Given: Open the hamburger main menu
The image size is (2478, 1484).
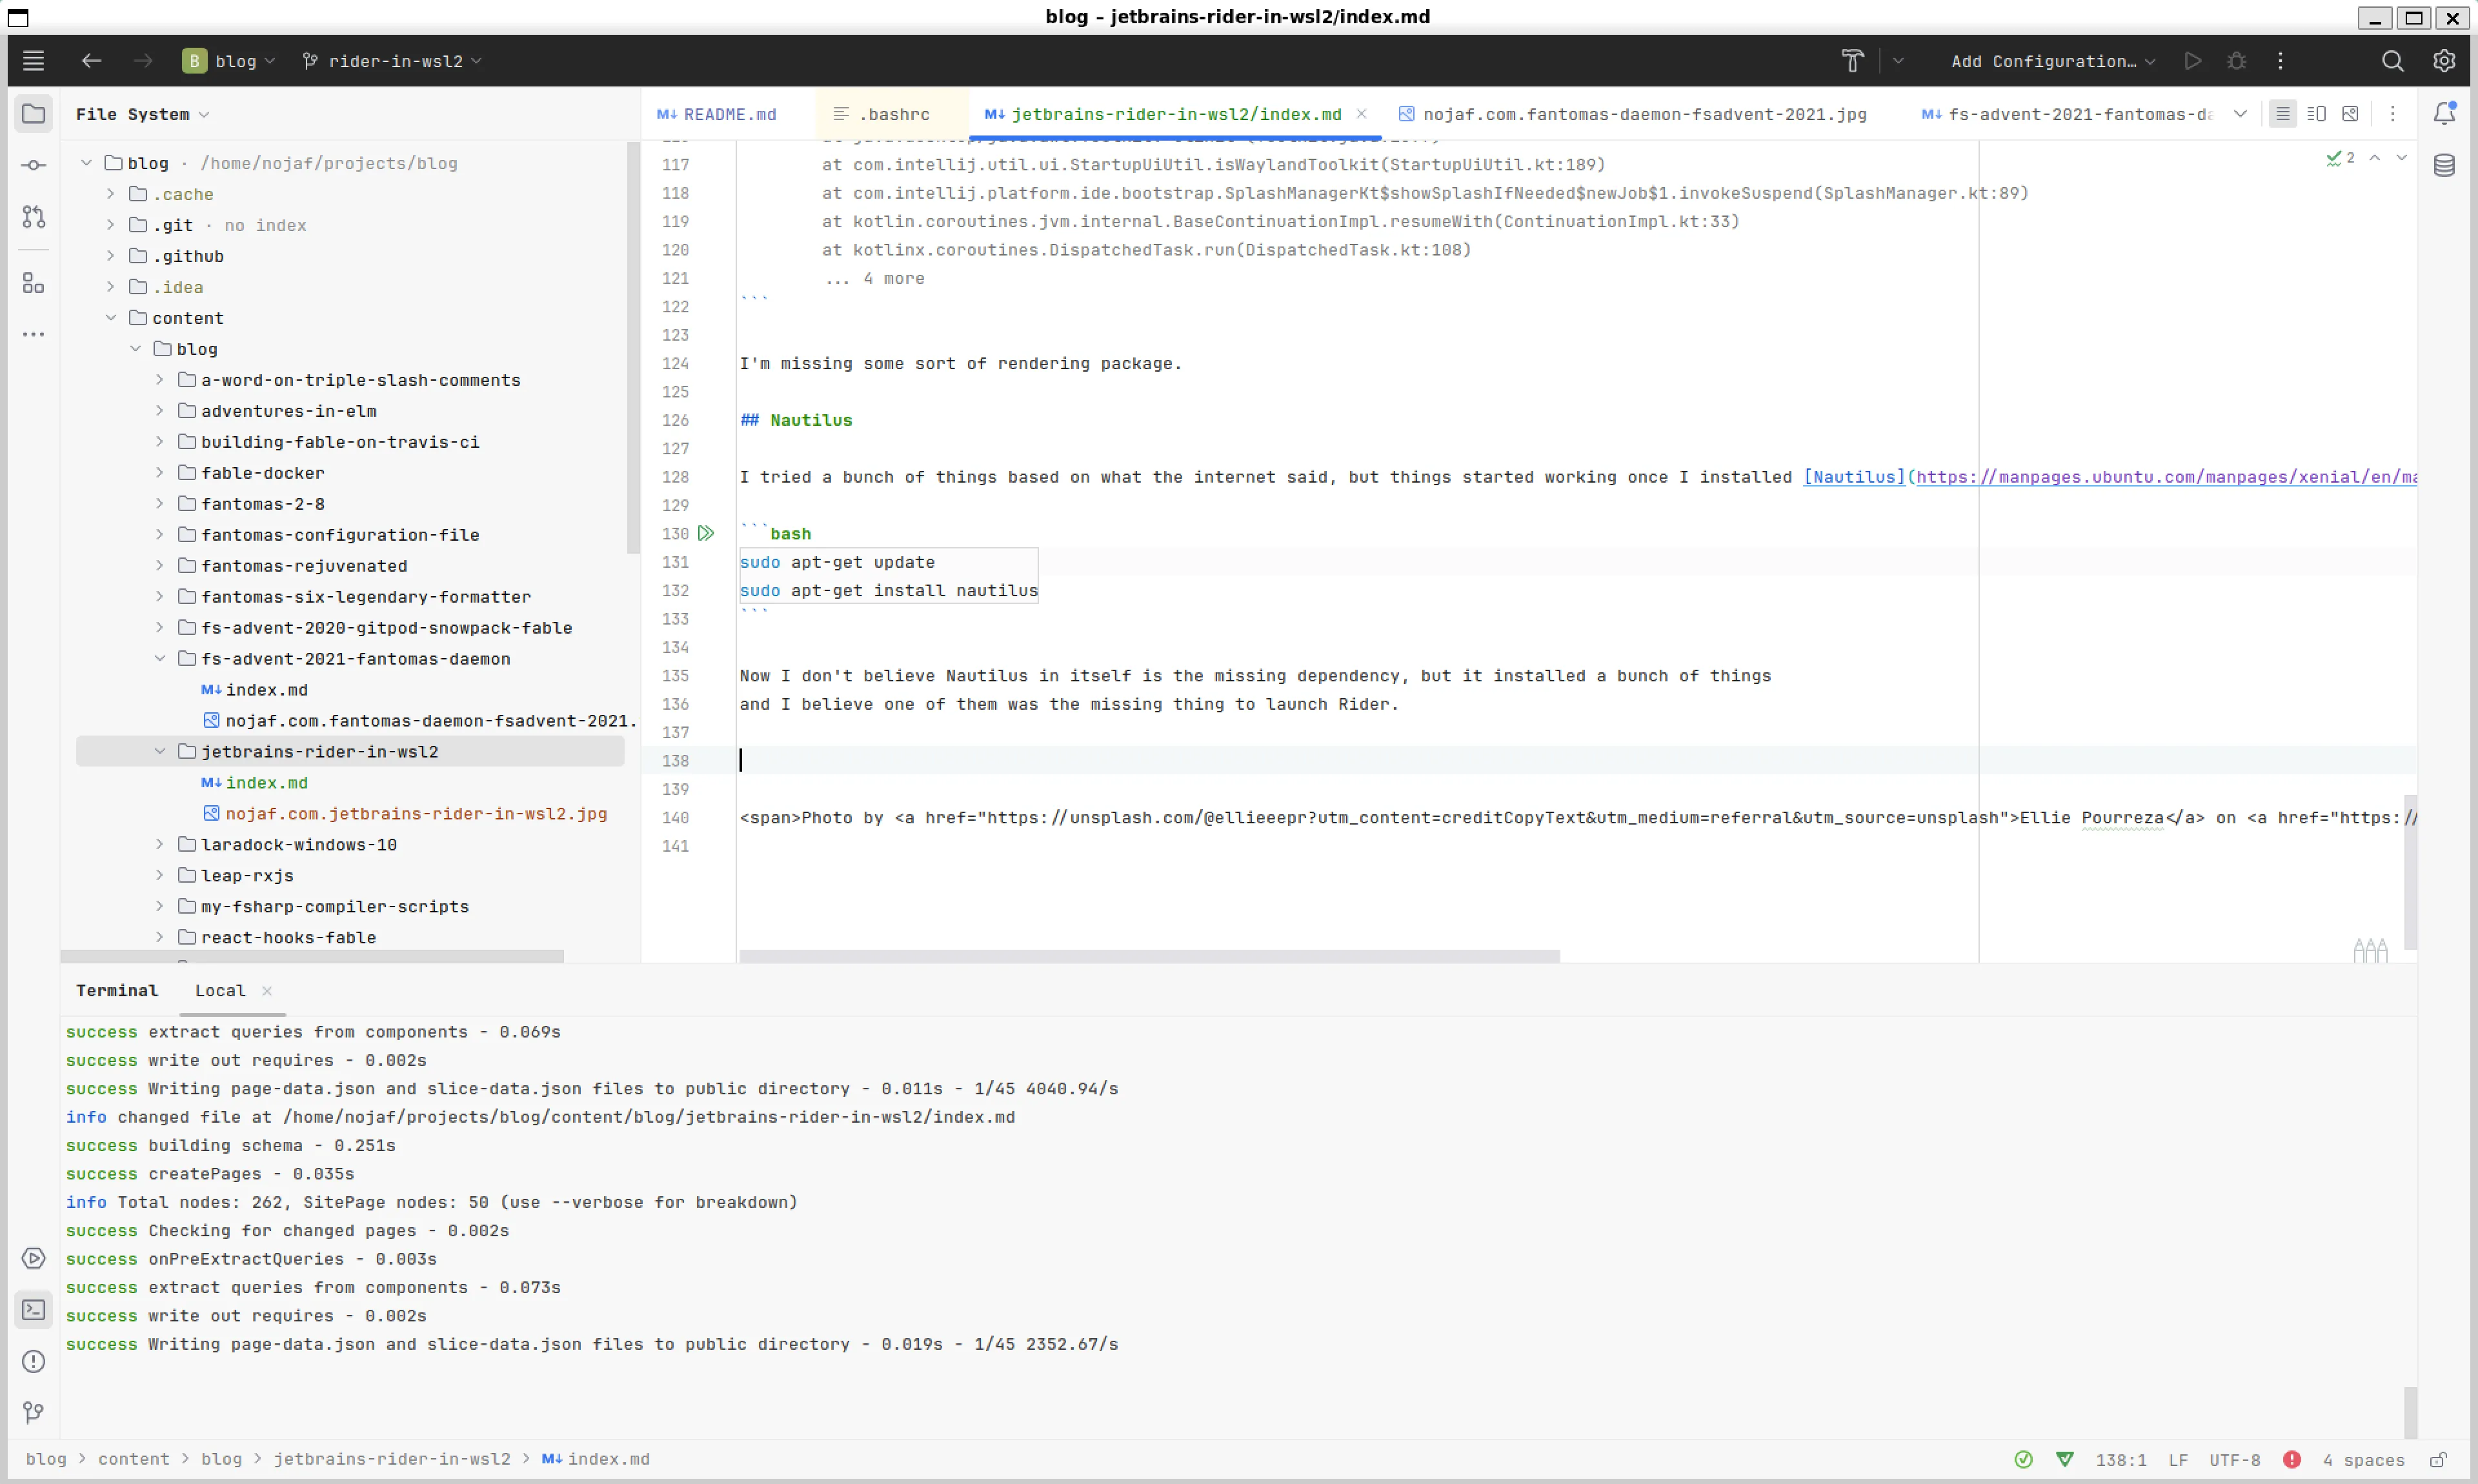Looking at the screenshot, I should (x=33, y=61).
